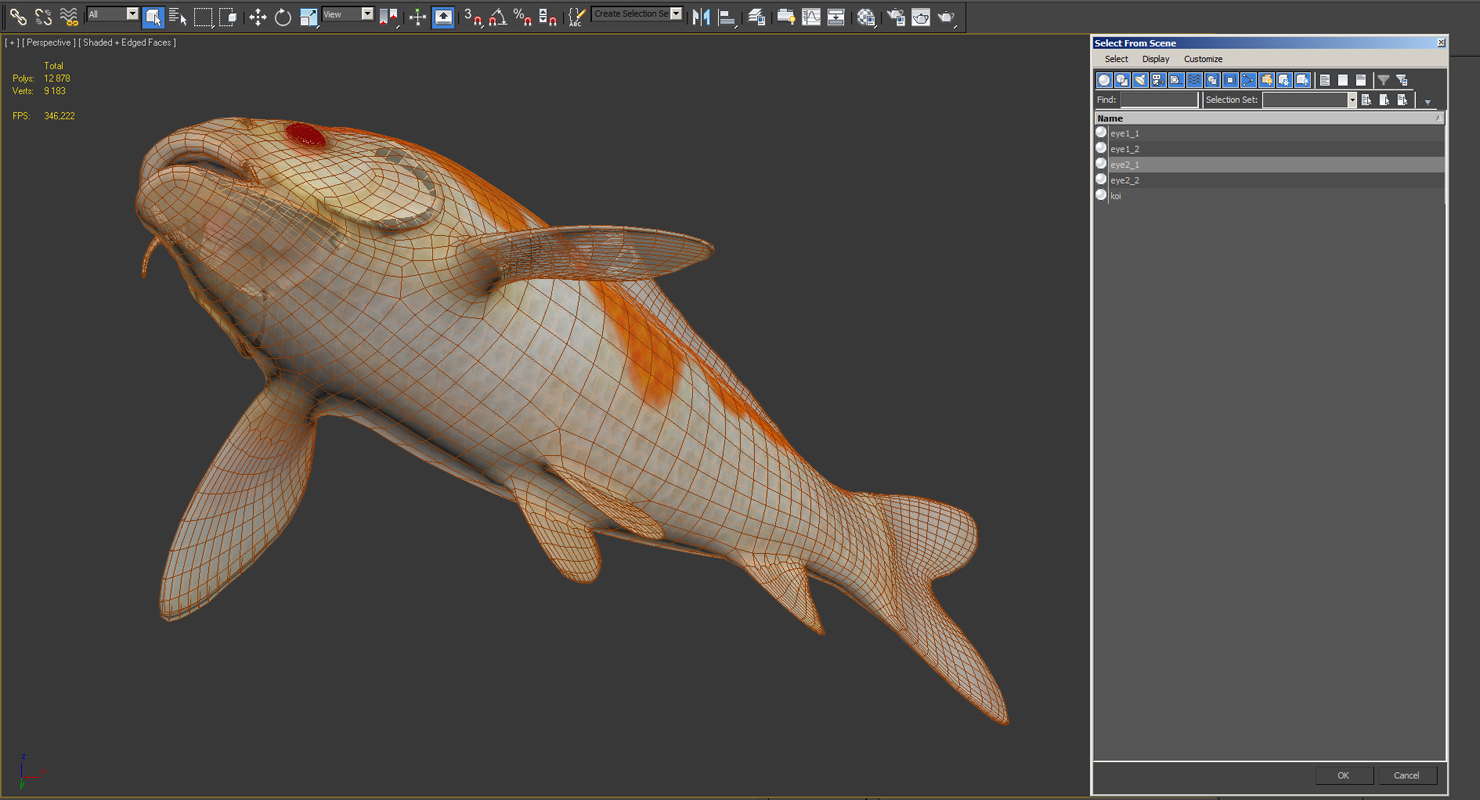
Task: Toggle Display Cameras filter in dialog
Action: (1158, 80)
